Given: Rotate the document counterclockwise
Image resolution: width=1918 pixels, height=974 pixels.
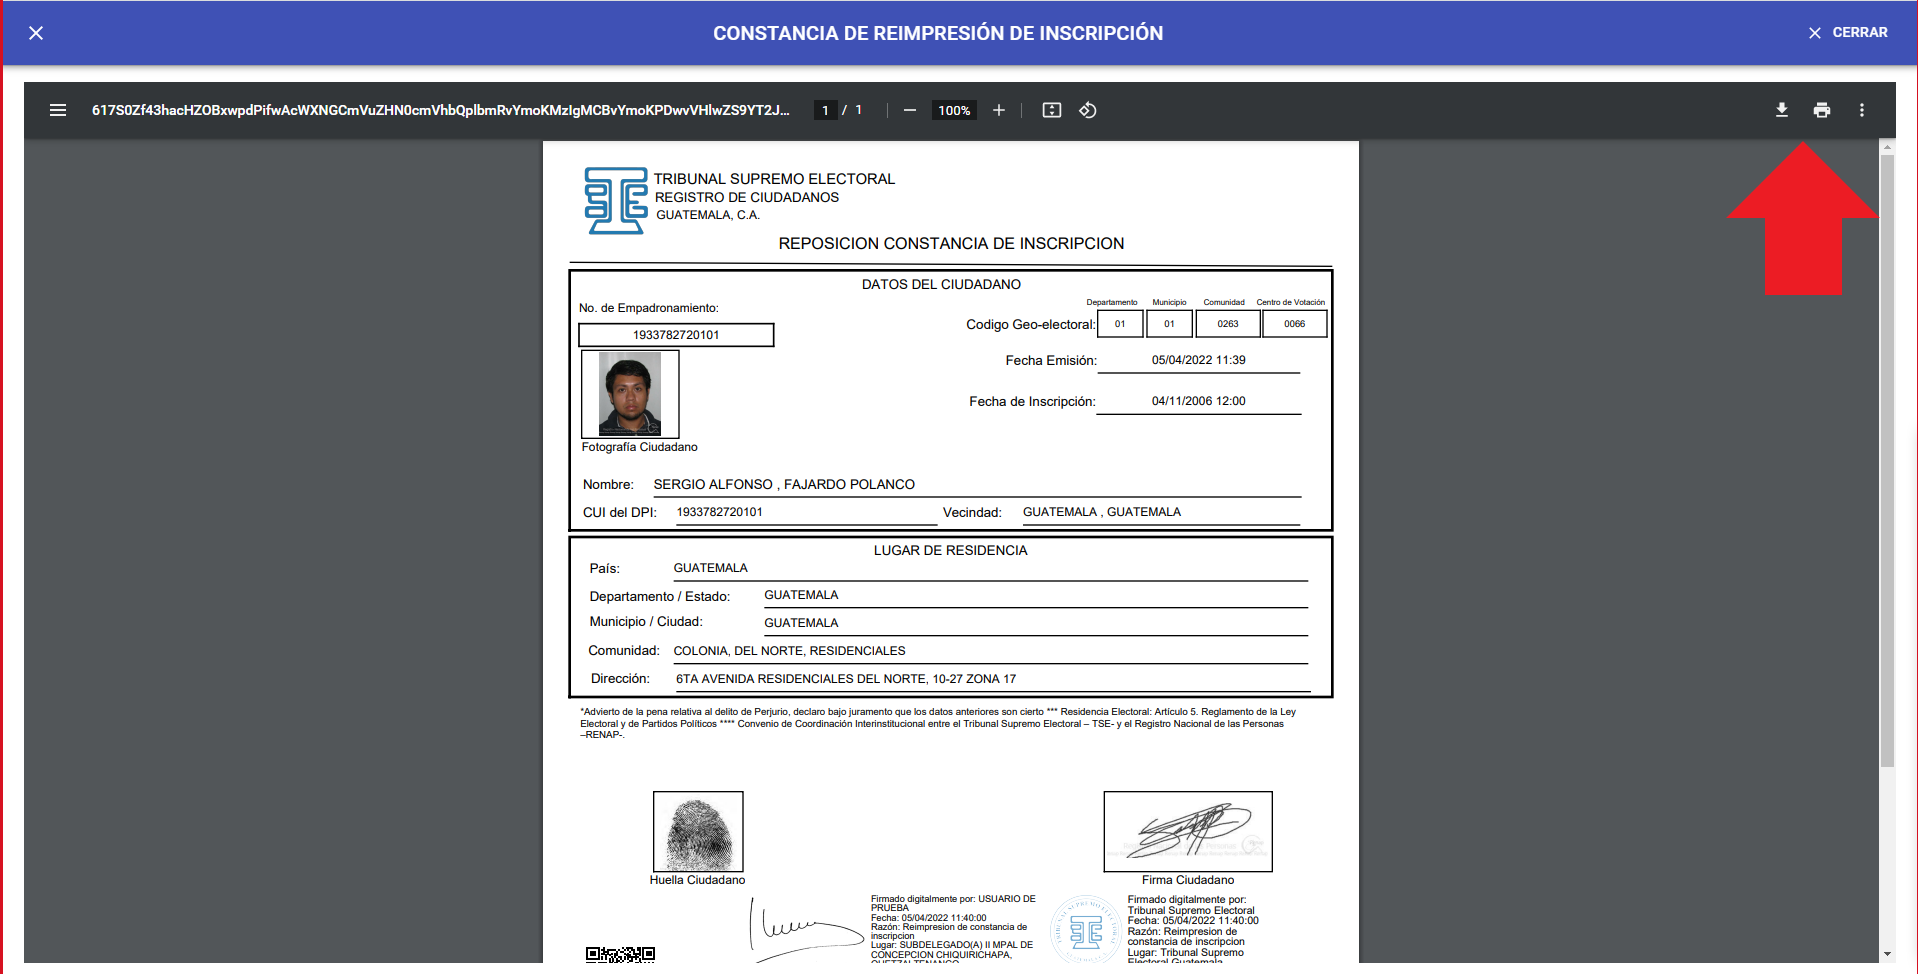Looking at the screenshot, I should (x=1088, y=110).
